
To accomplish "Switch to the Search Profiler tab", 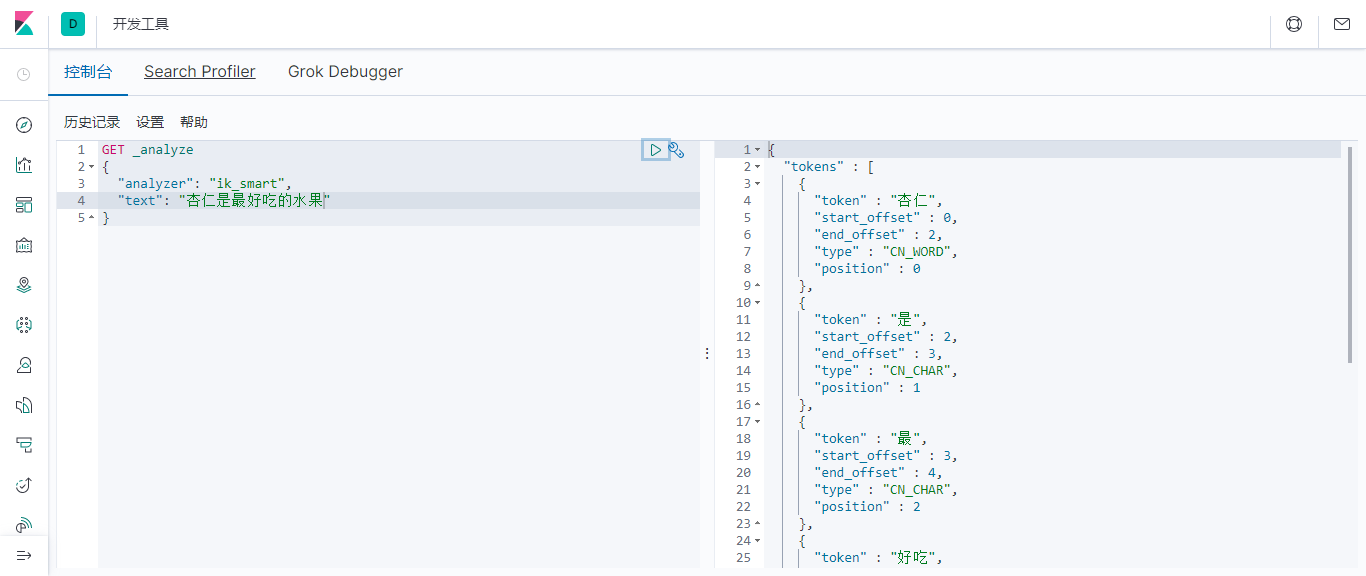I will [x=200, y=72].
